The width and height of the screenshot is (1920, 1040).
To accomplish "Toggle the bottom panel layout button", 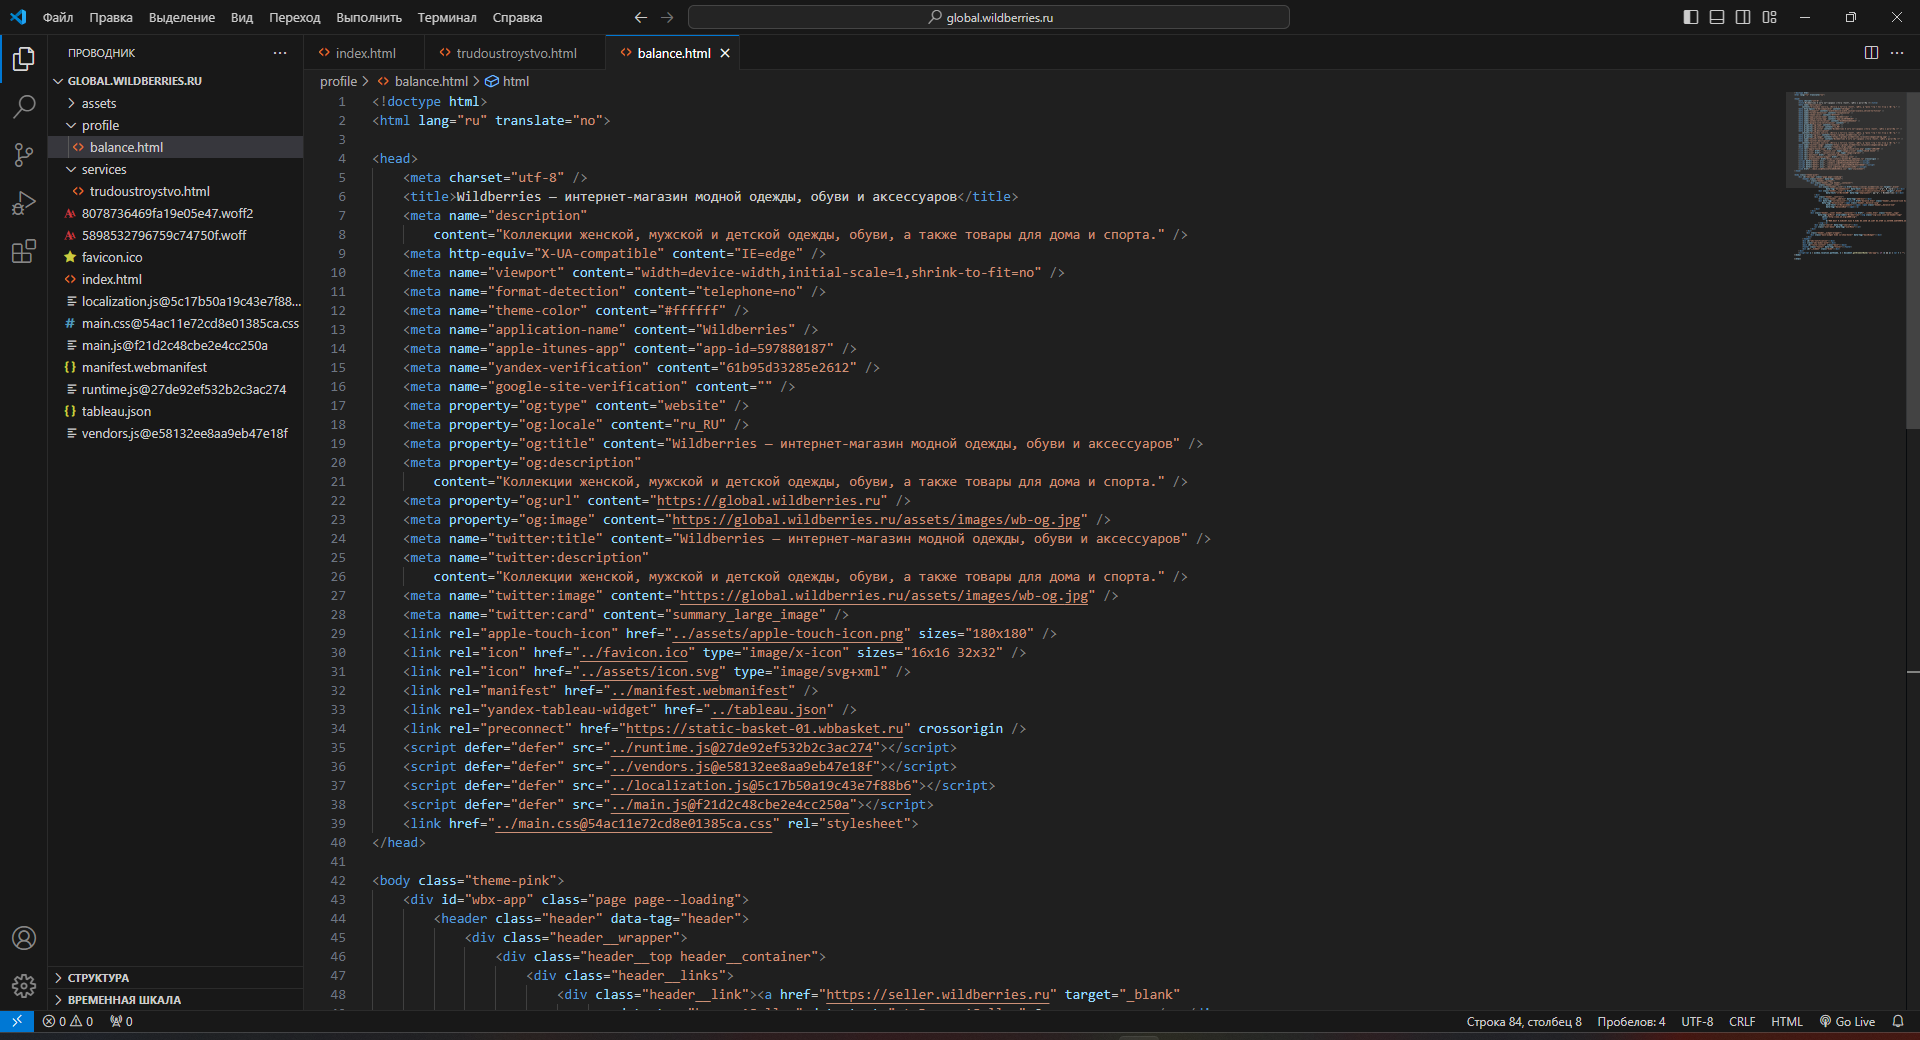I will pos(1717,17).
